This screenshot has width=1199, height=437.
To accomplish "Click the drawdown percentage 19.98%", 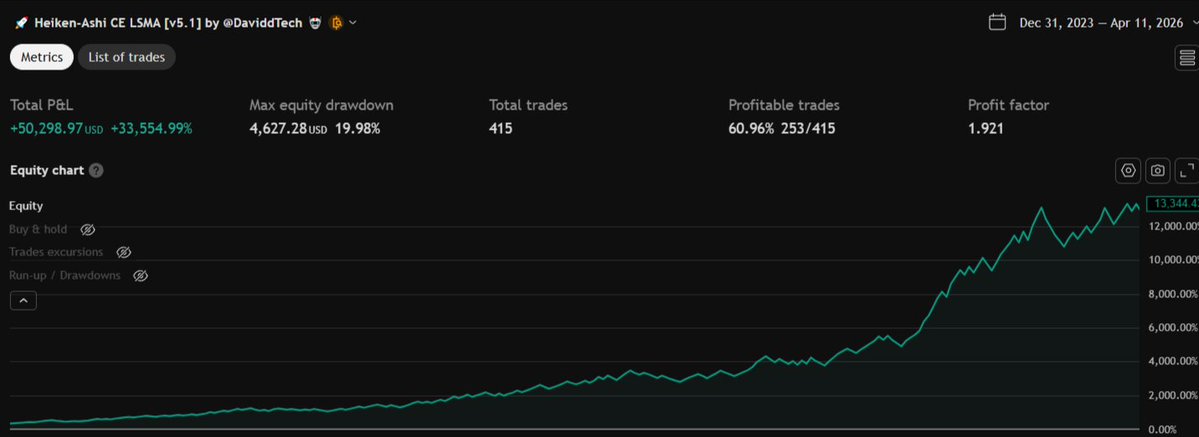I will pos(357,129).
